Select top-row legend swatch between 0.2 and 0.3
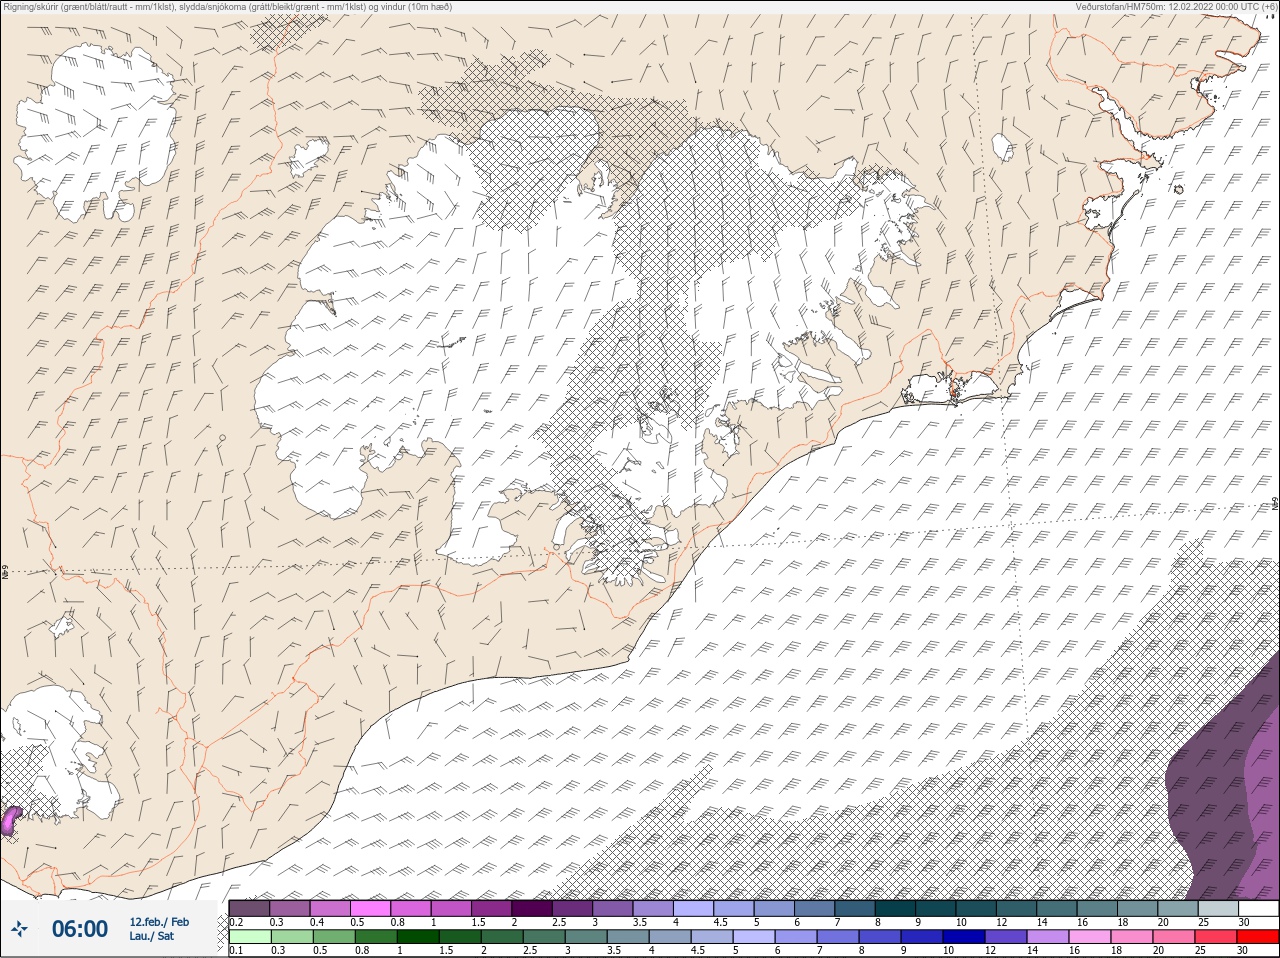The width and height of the screenshot is (1280, 958). [x=249, y=908]
